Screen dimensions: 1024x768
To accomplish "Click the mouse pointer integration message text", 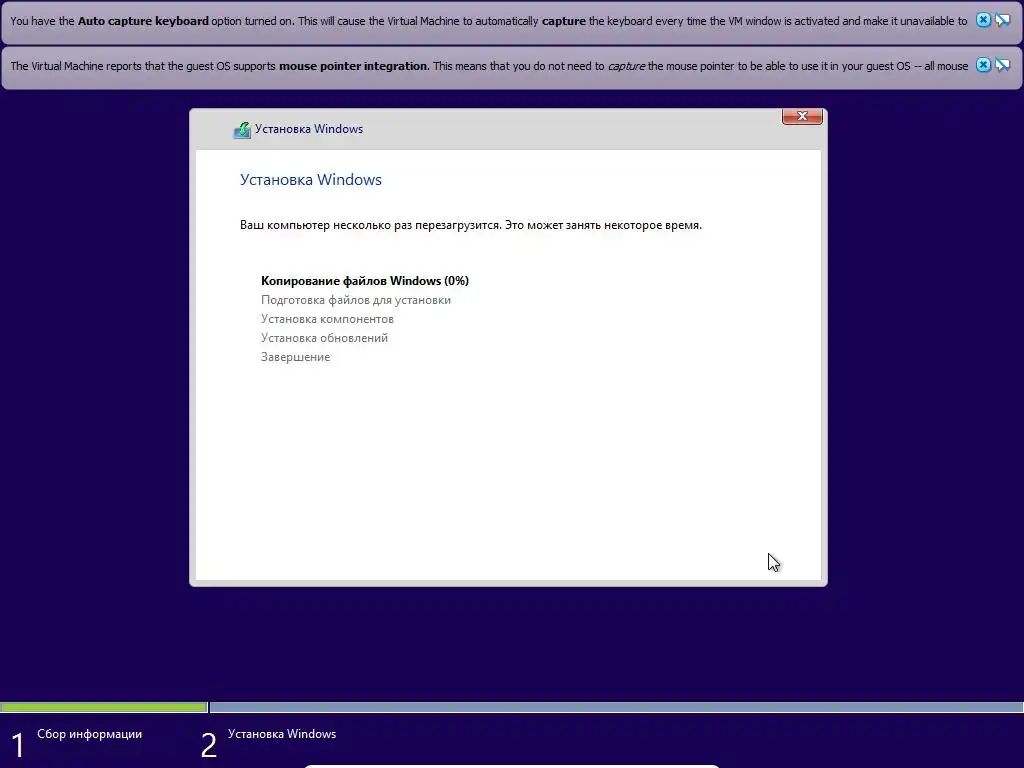I will click(489, 66).
